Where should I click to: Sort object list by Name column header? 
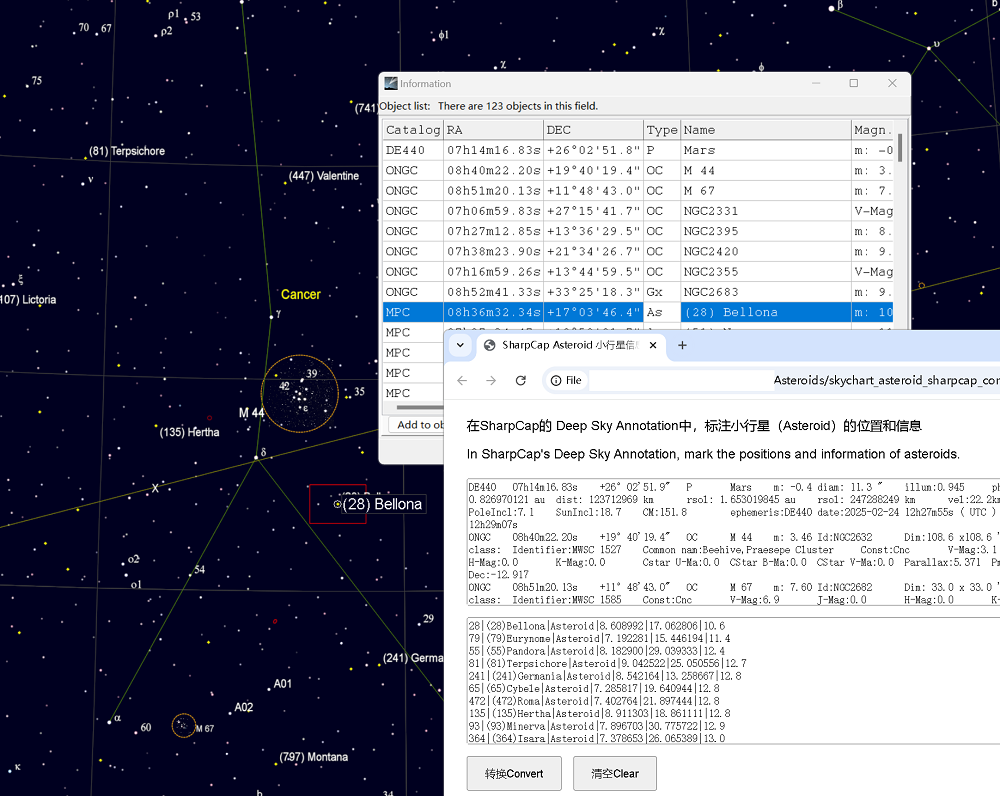coord(764,130)
